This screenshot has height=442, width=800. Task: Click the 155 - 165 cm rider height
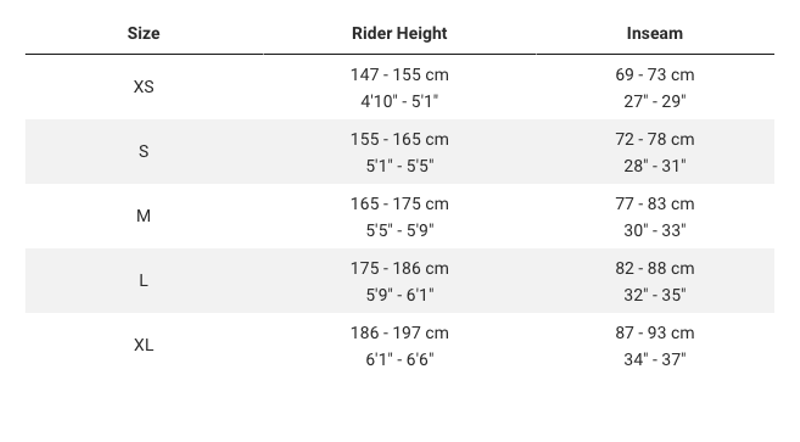[x=399, y=139]
